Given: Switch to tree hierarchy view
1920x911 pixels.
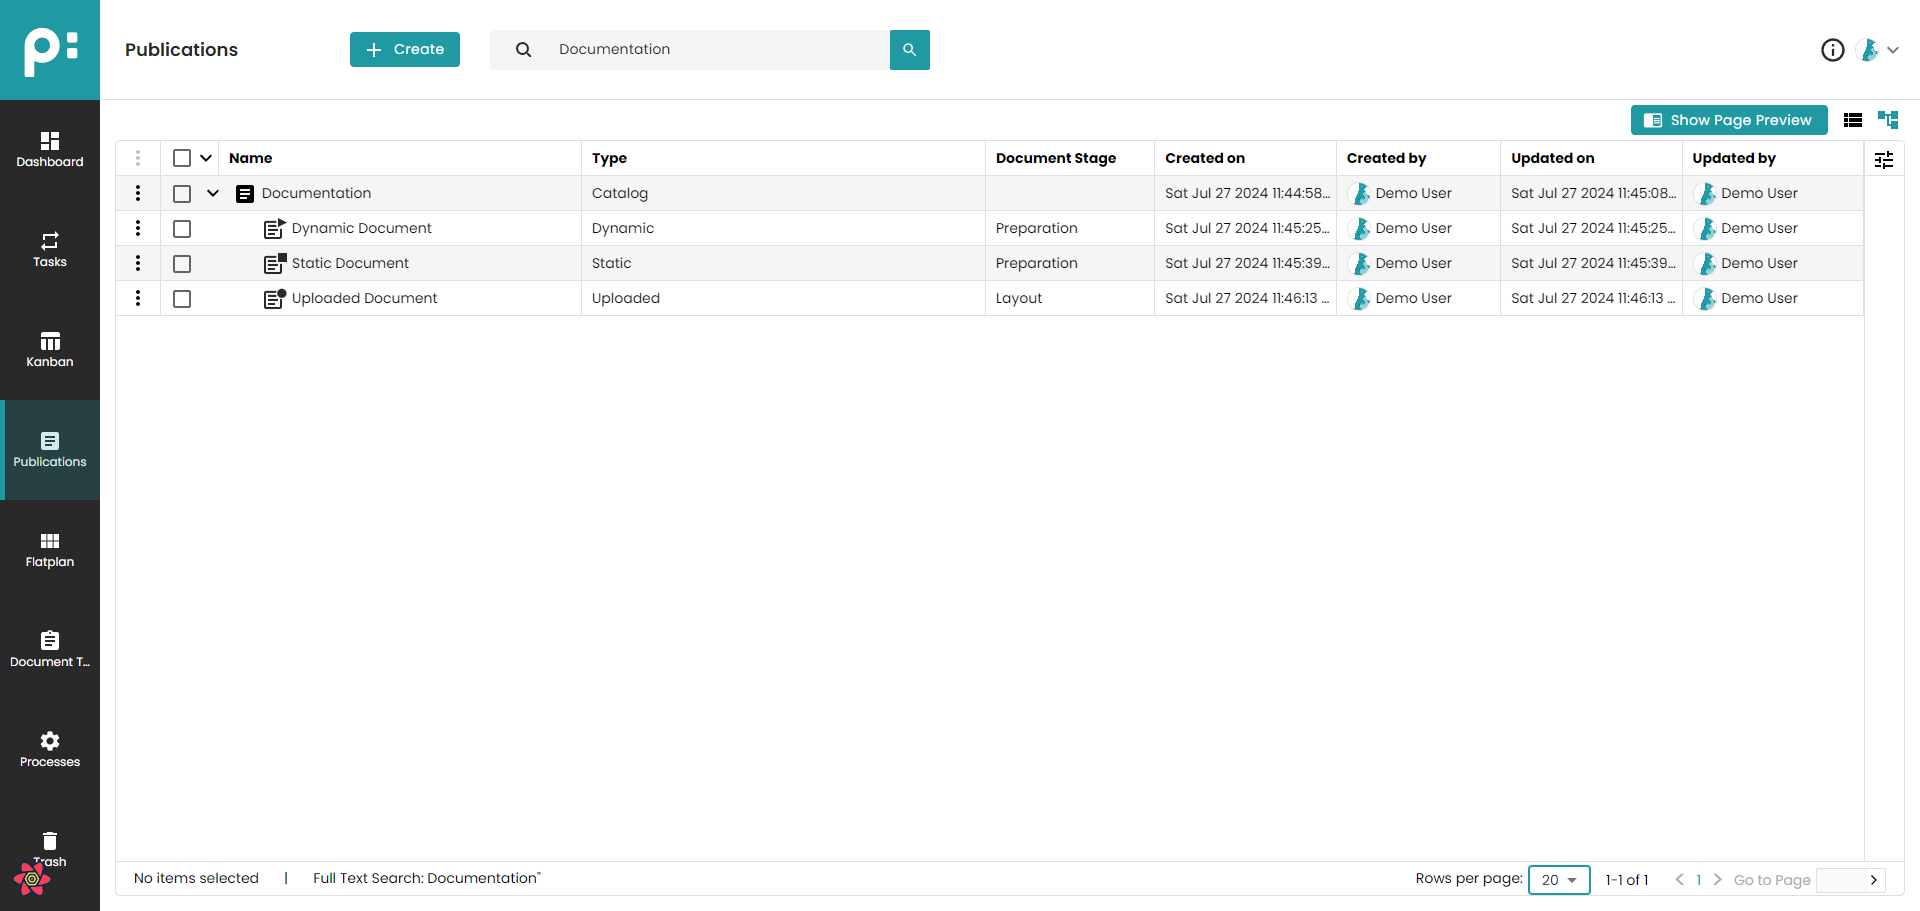Looking at the screenshot, I should [1888, 120].
